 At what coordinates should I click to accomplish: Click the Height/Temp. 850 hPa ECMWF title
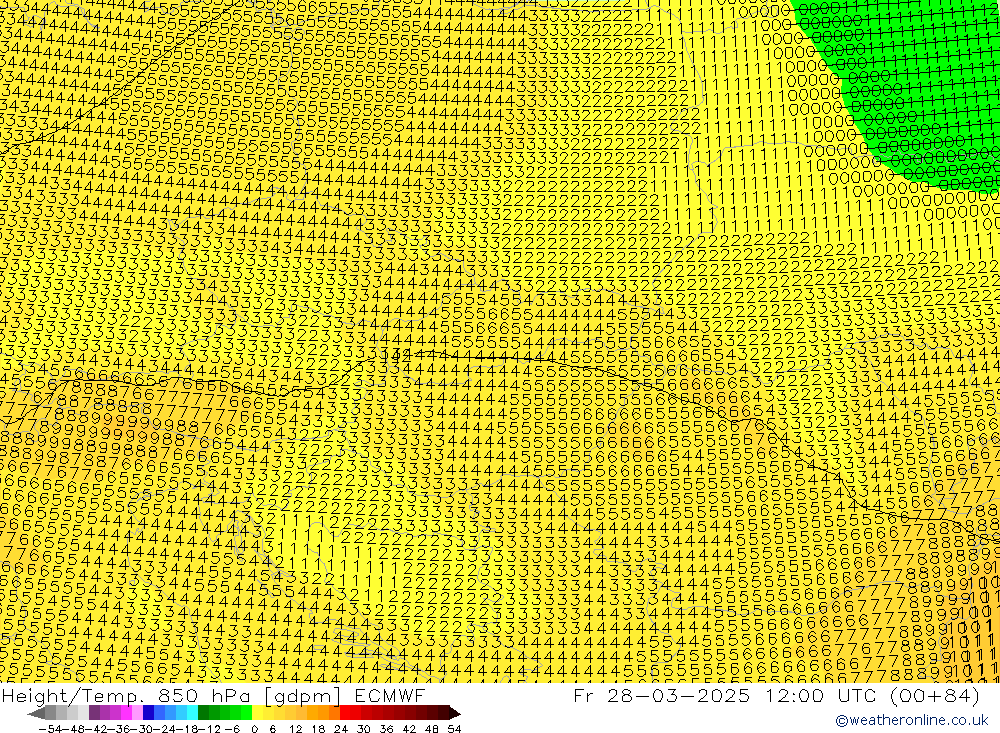[213, 695]
